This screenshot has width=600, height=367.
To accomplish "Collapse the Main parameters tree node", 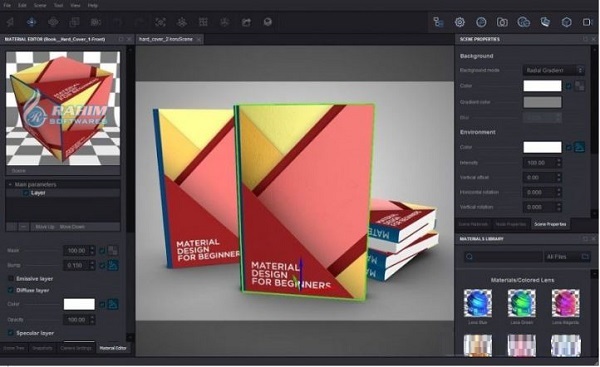I will click(x=10, y=184).
